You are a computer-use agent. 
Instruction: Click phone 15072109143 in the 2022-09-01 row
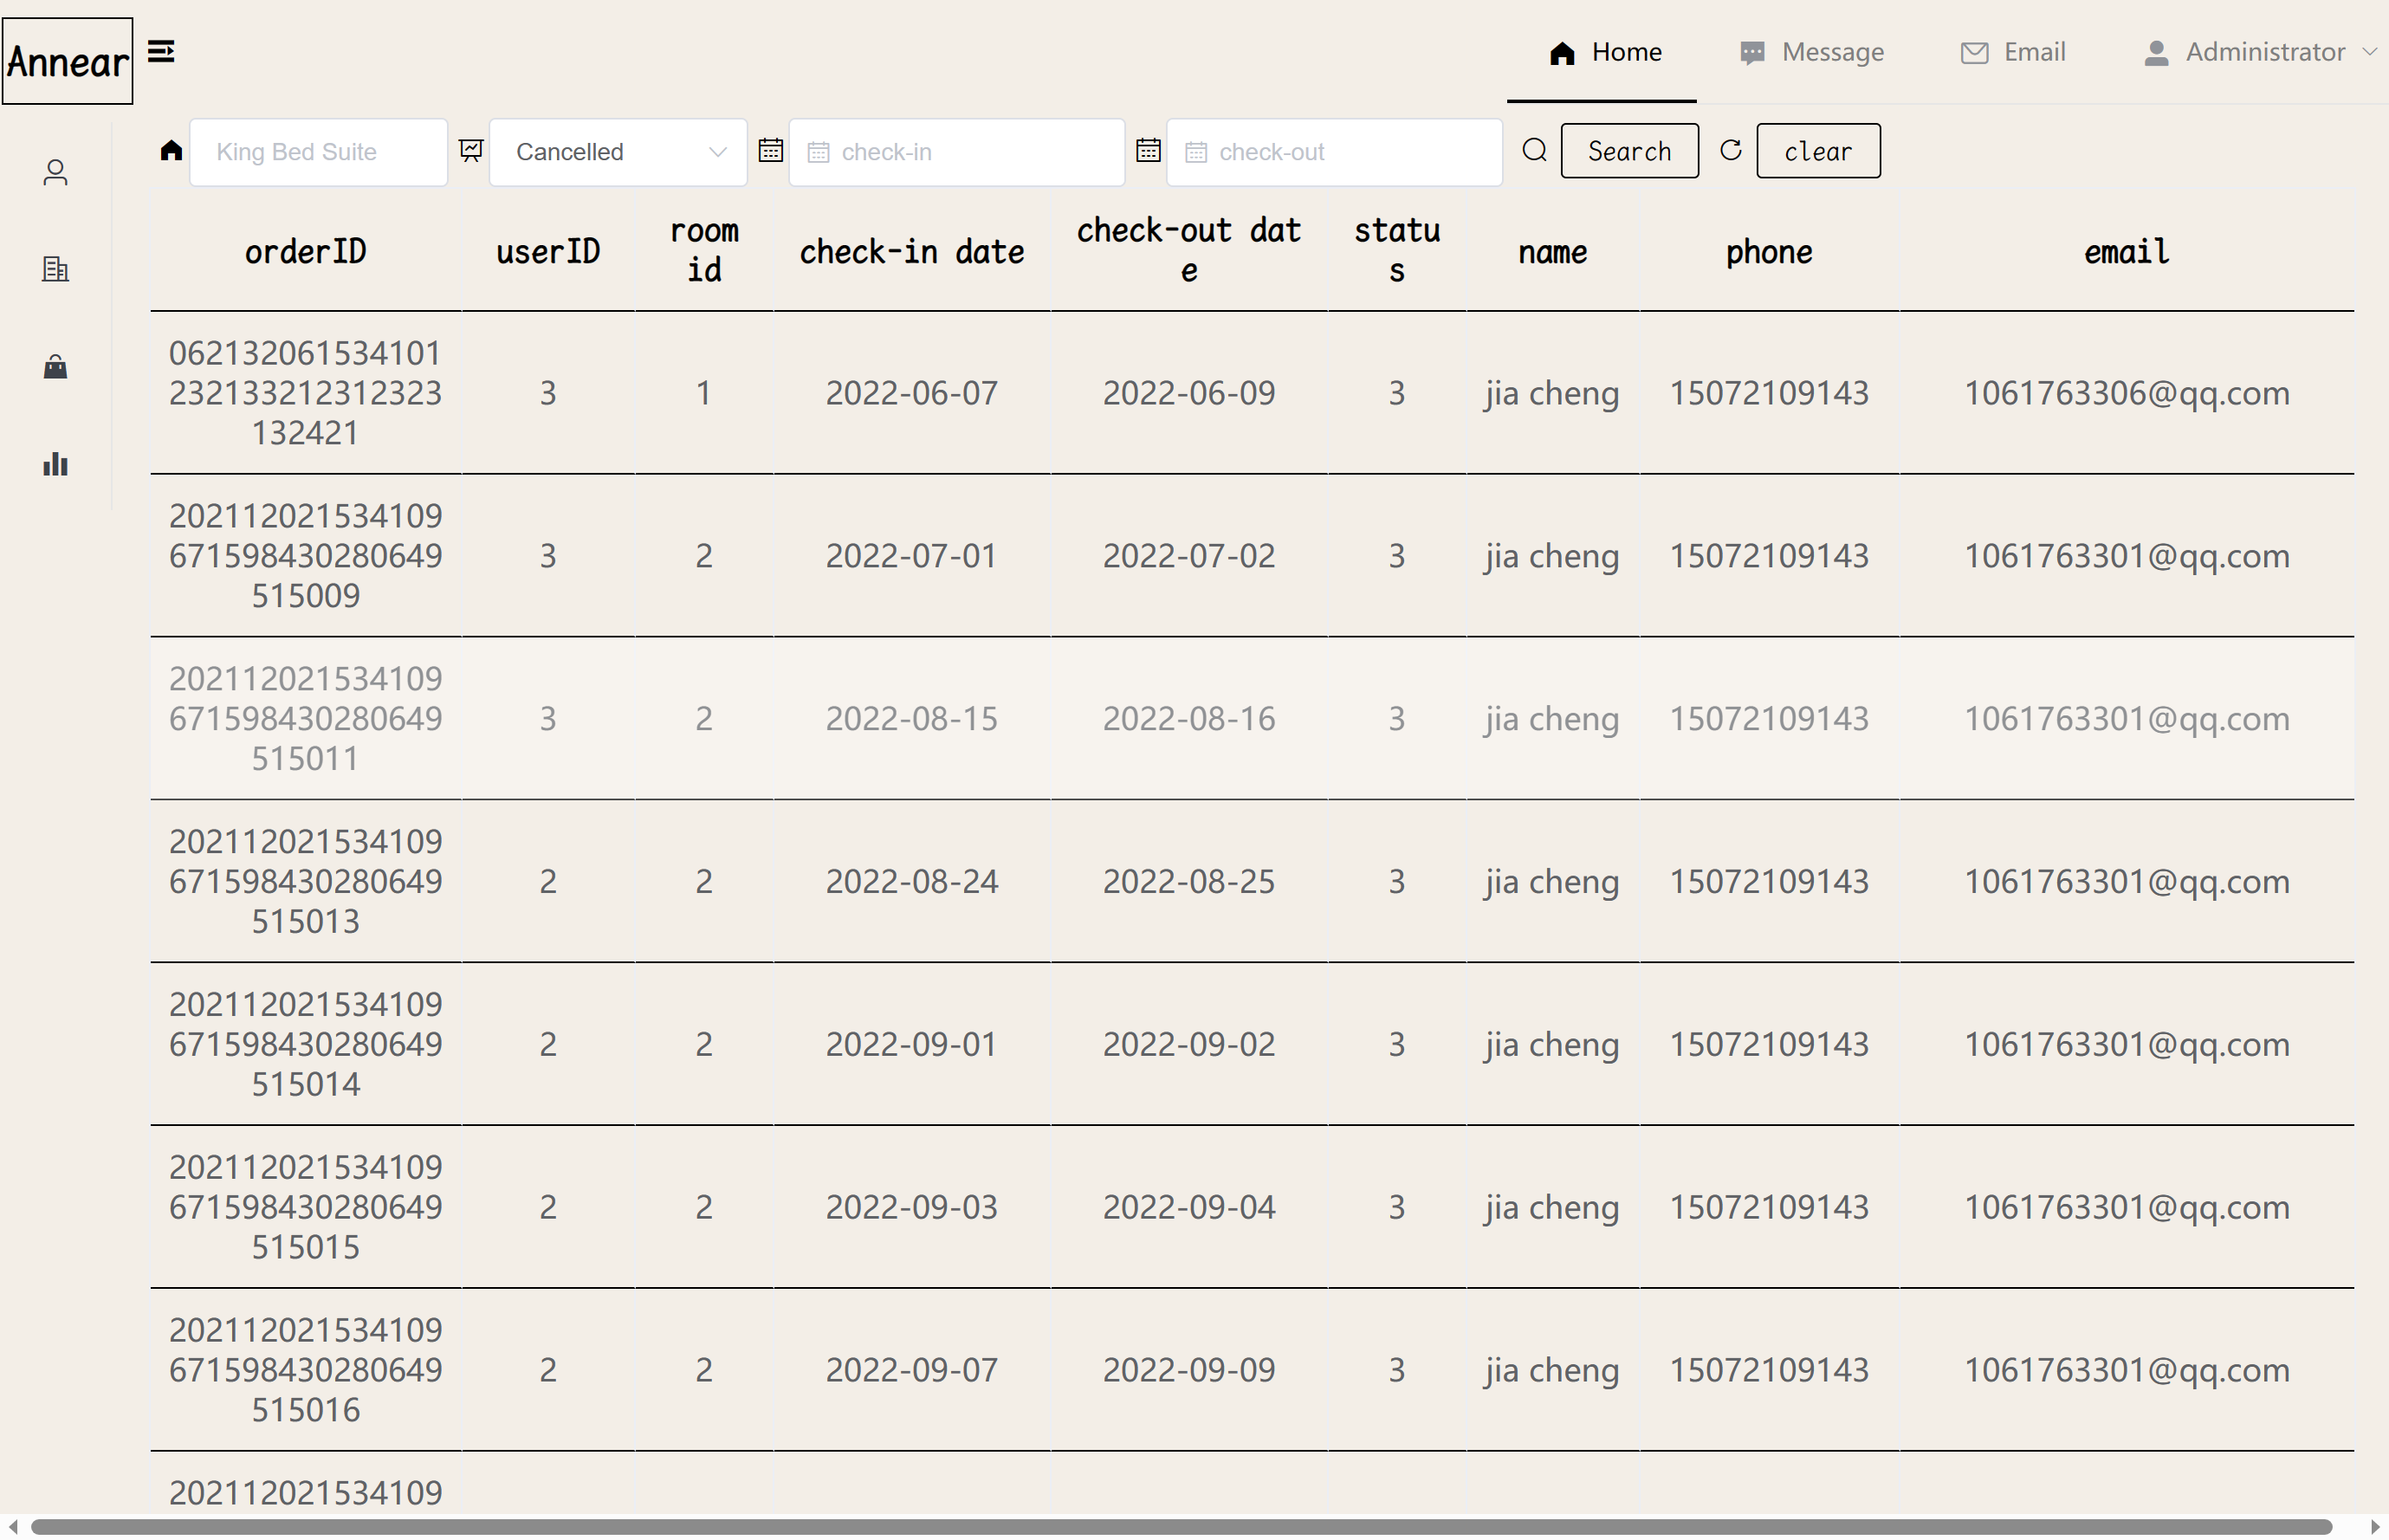click(x=1769, y=1044)
